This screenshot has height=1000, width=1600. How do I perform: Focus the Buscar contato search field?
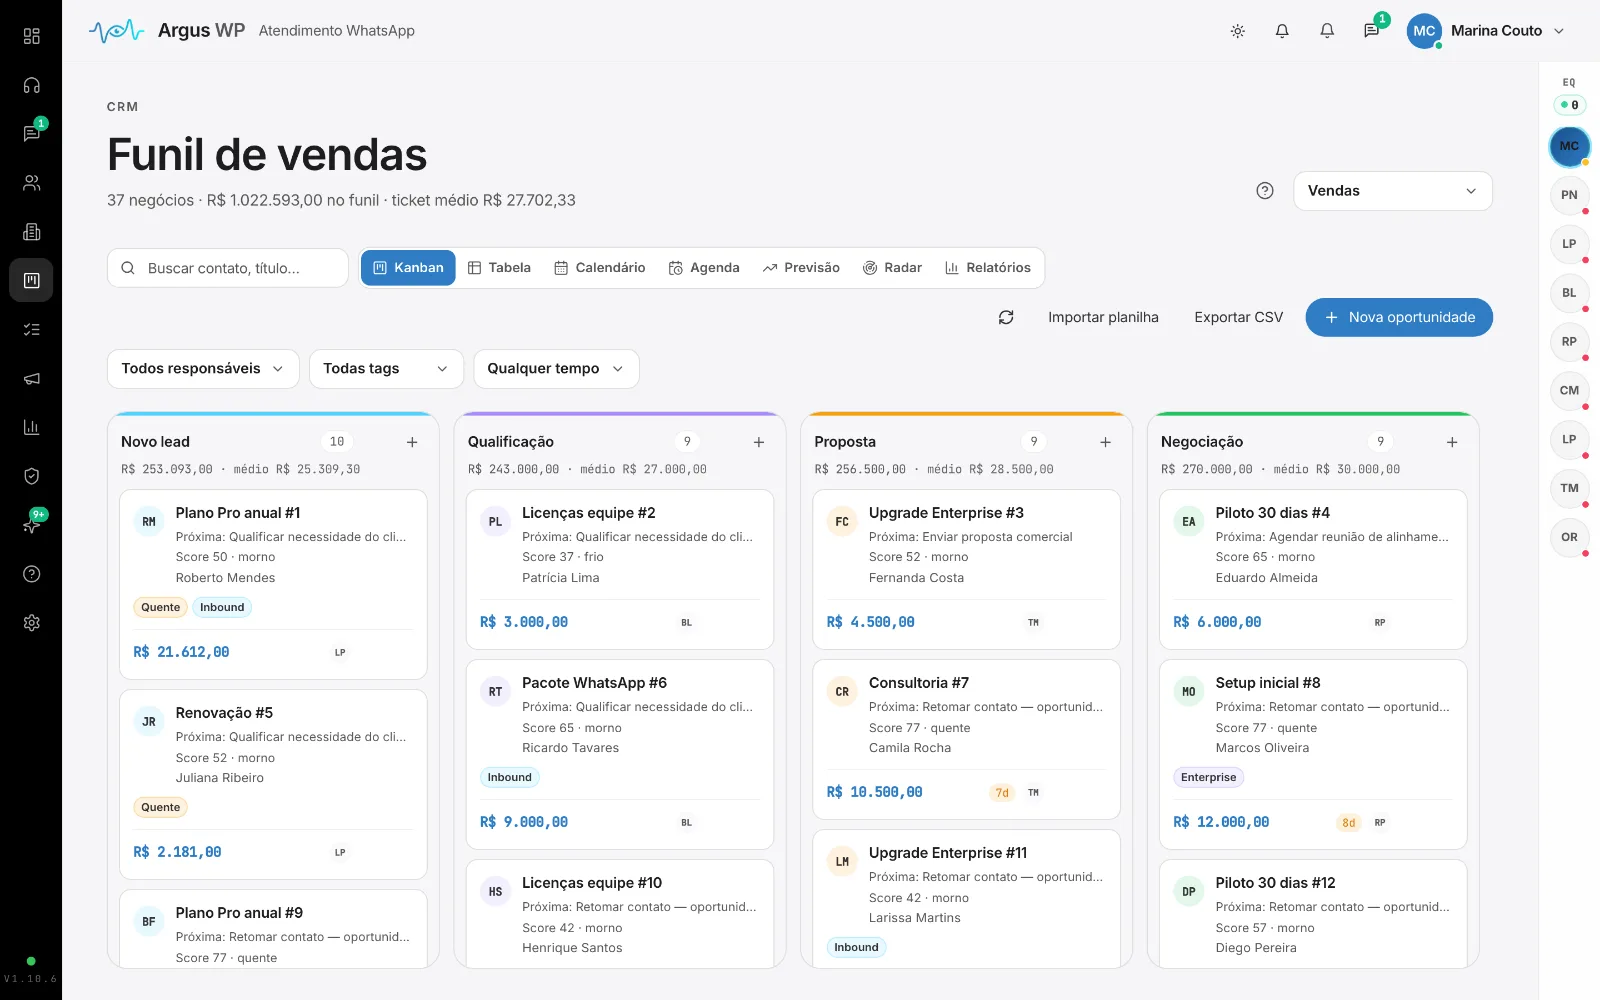click(228, 268)
